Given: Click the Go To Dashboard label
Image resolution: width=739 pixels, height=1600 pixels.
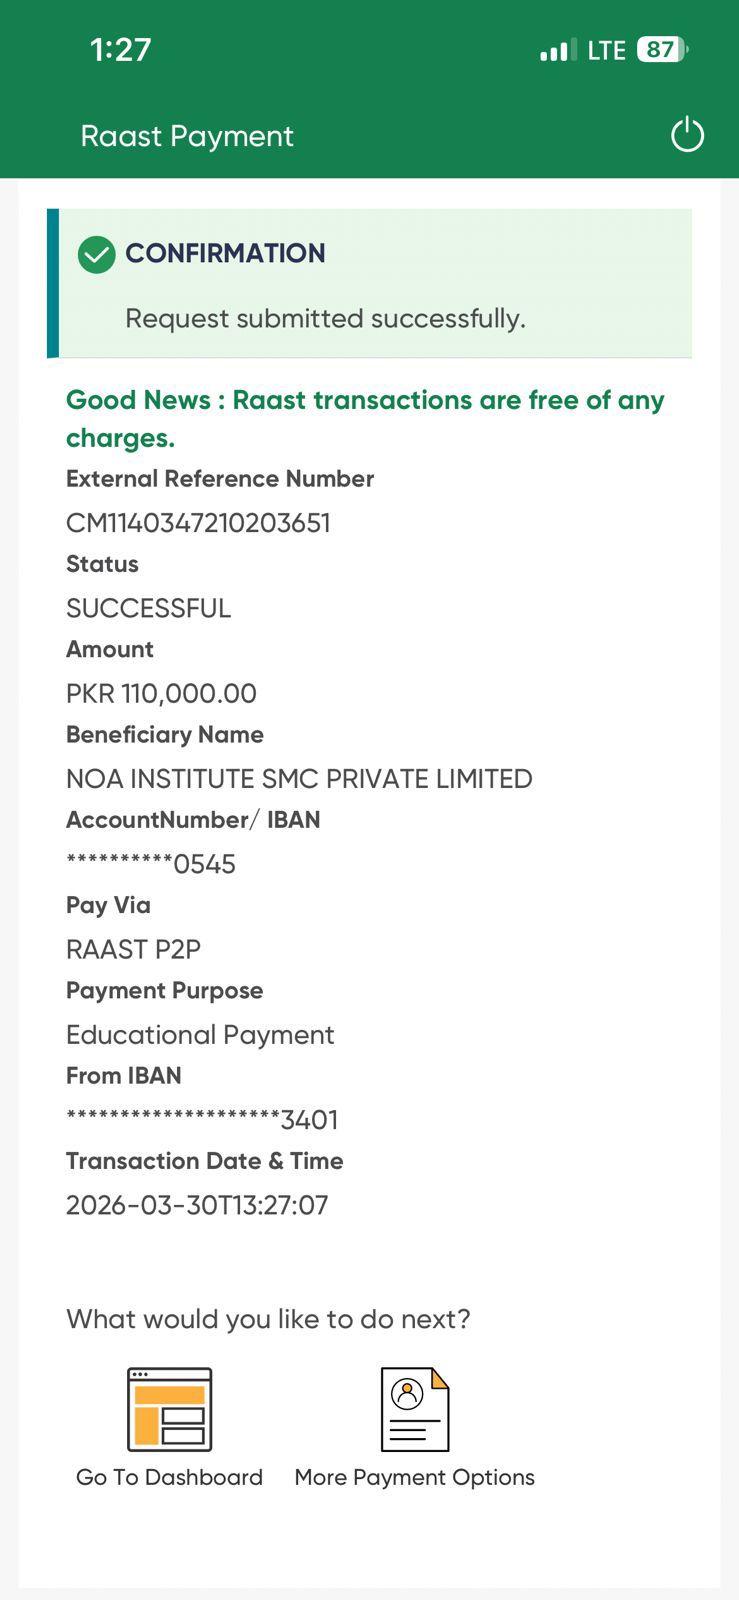Looking at the screenshot, I should click(169, 1477).
